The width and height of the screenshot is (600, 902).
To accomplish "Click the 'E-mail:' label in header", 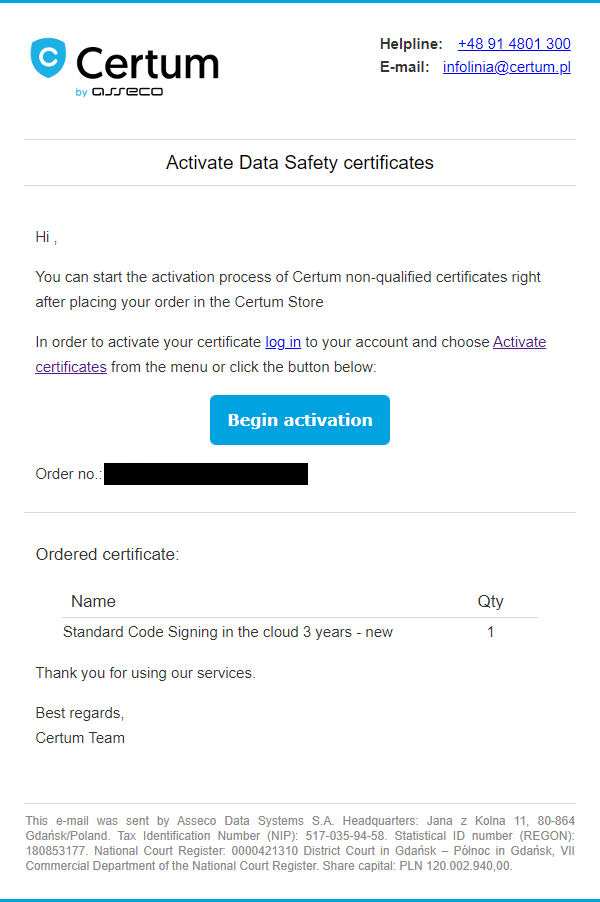I will 404,68.
